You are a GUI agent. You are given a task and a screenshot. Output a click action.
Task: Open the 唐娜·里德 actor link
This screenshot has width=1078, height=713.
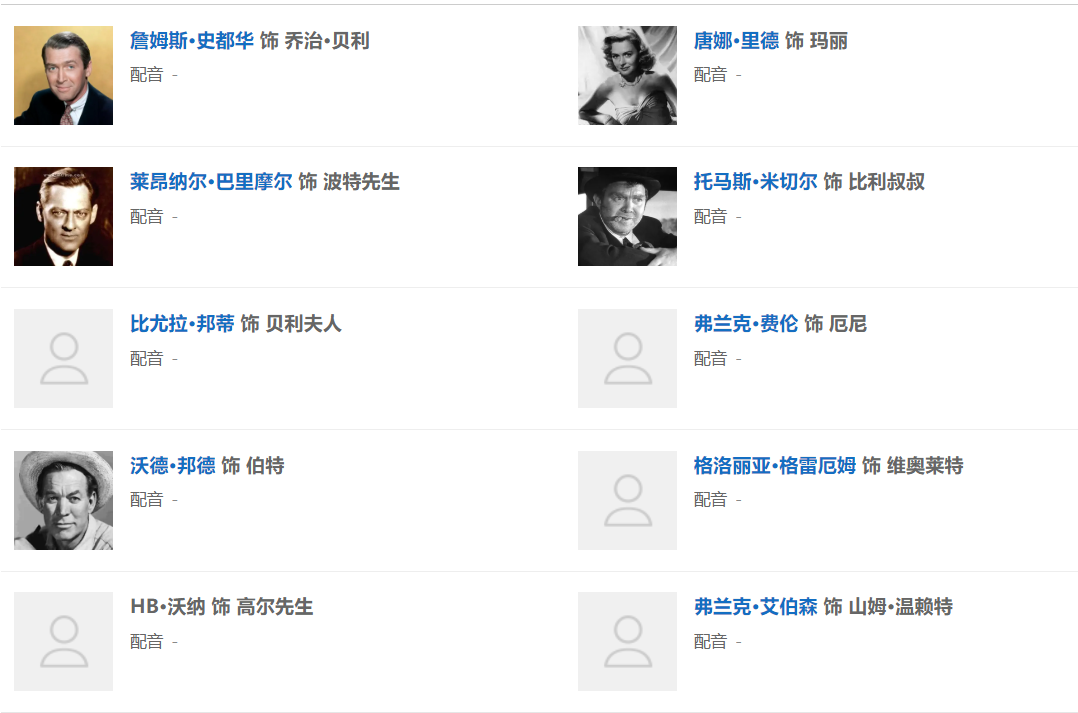[x=736, y=41]
